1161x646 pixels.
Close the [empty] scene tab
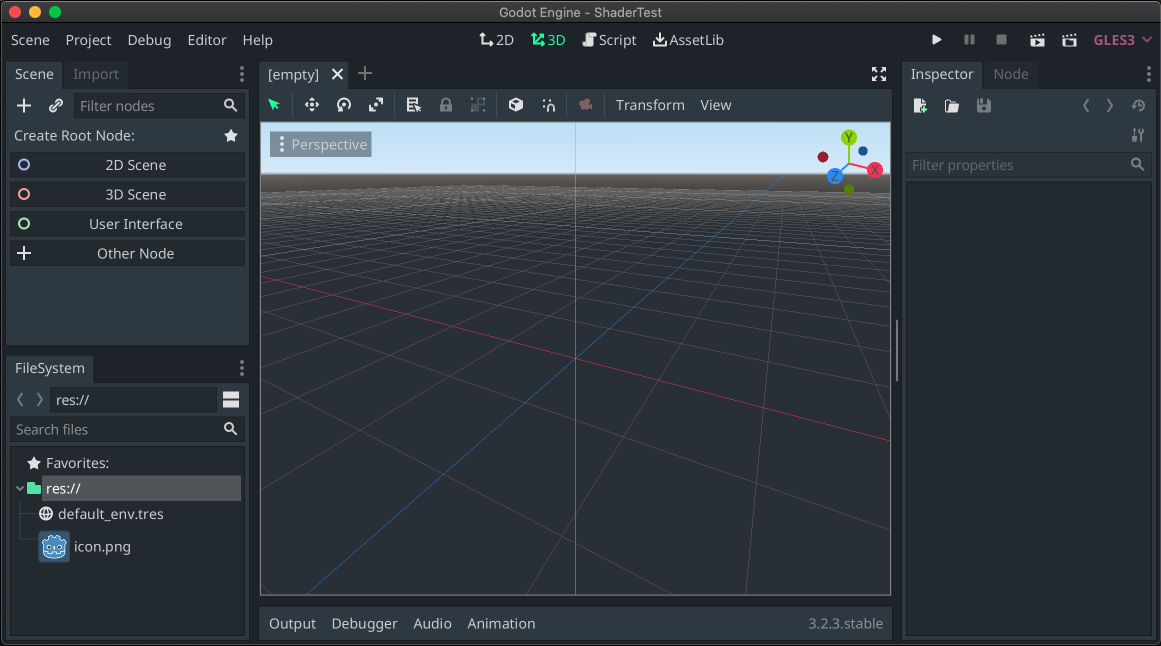tap(338, 74)
